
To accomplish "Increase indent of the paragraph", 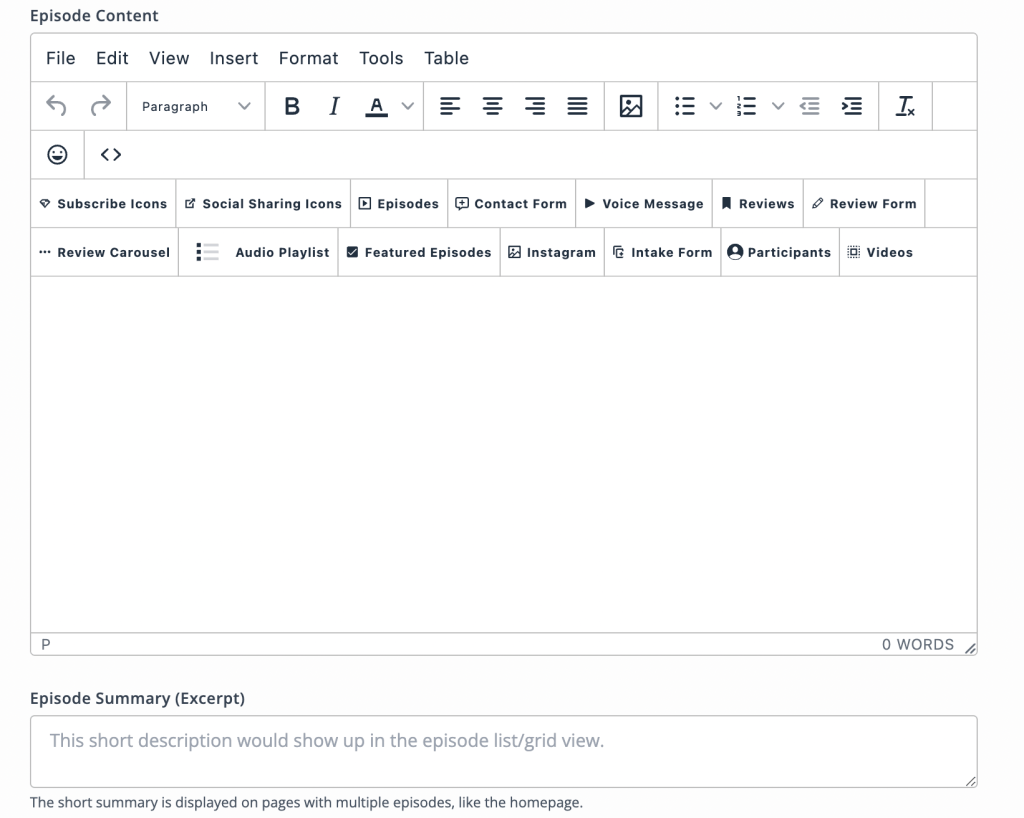I will 851,105.
